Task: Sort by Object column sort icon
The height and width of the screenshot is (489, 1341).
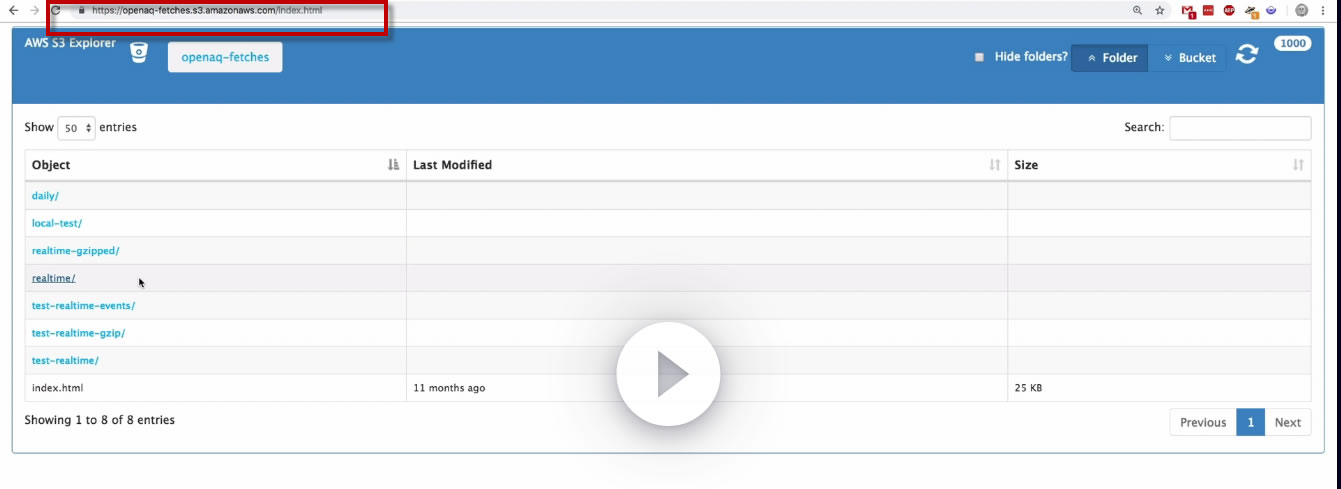Action: coord(393,165)
